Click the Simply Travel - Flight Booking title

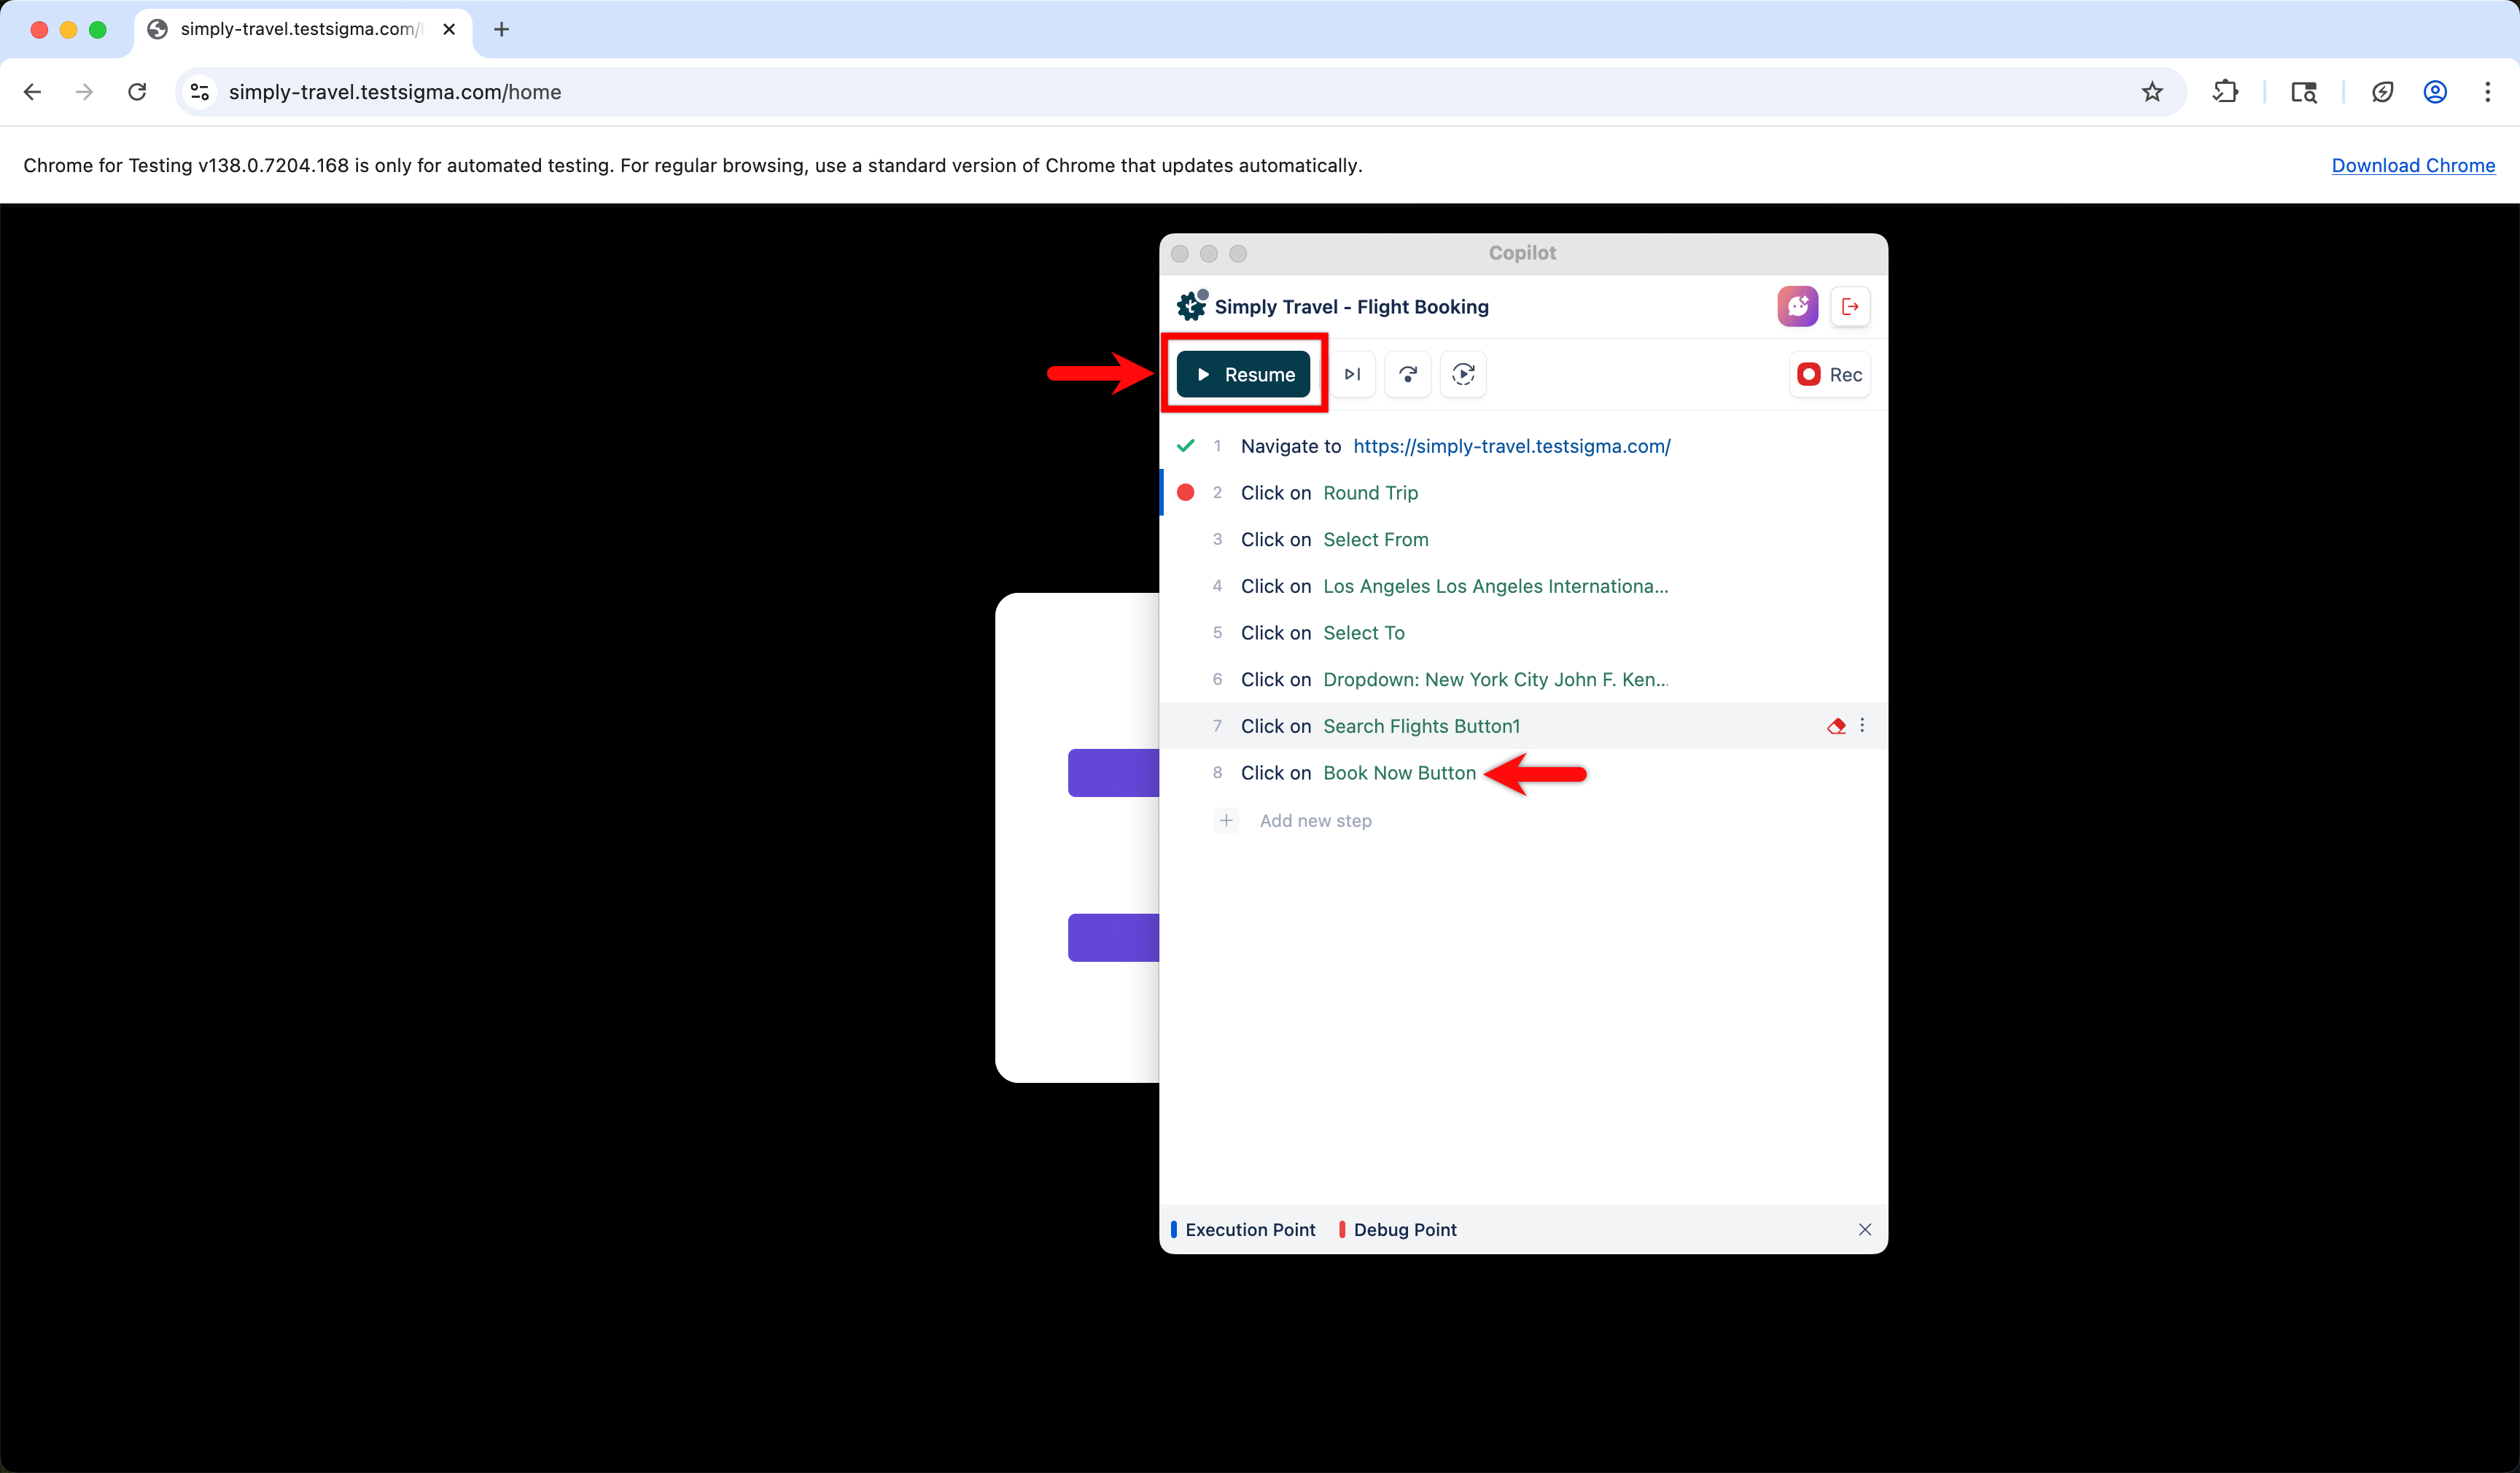(x=1351, y=306)
